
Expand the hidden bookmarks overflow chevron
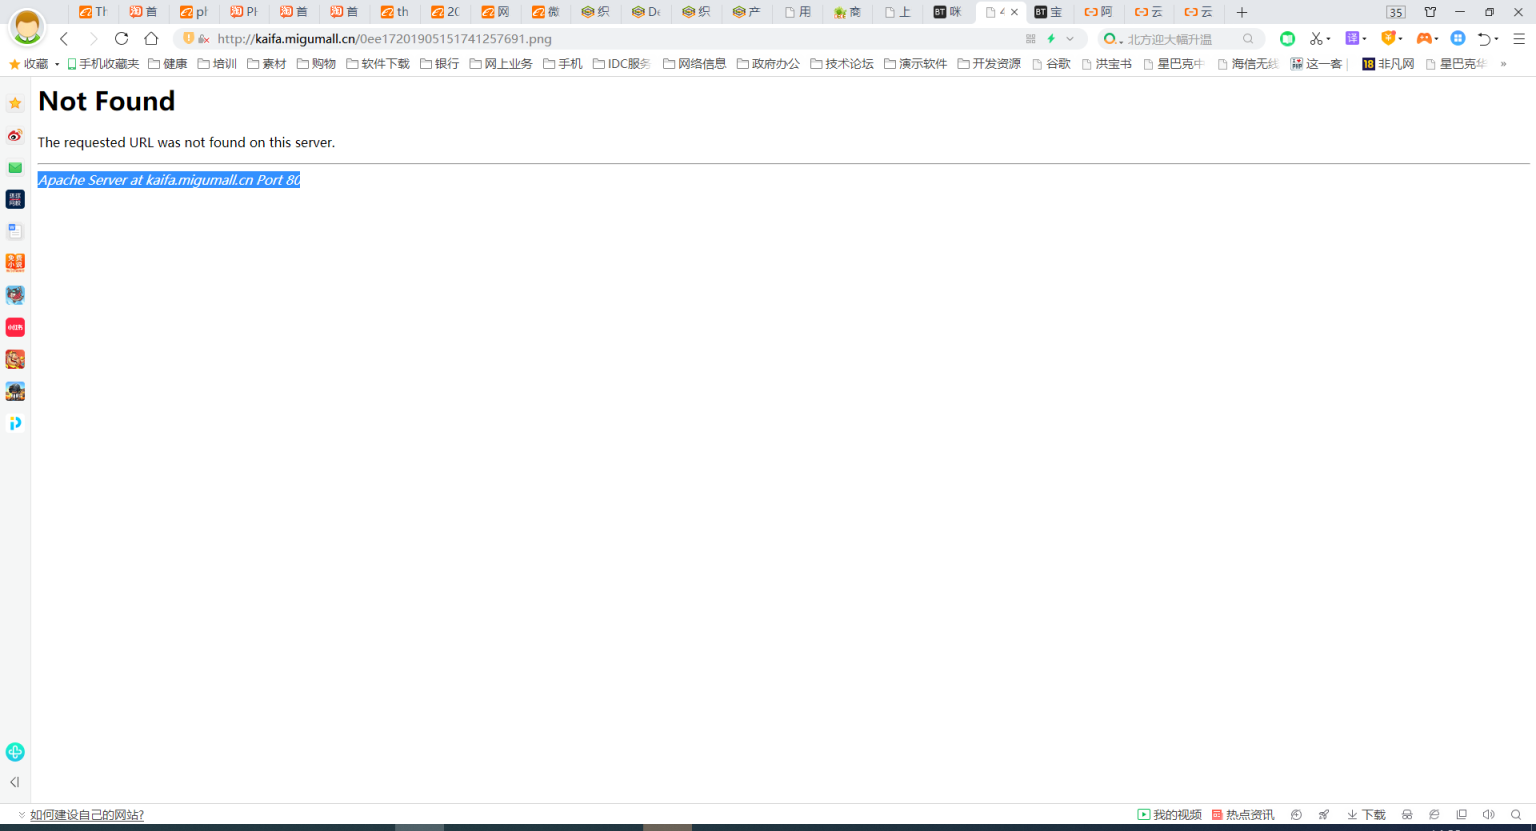pos(1503,64)
